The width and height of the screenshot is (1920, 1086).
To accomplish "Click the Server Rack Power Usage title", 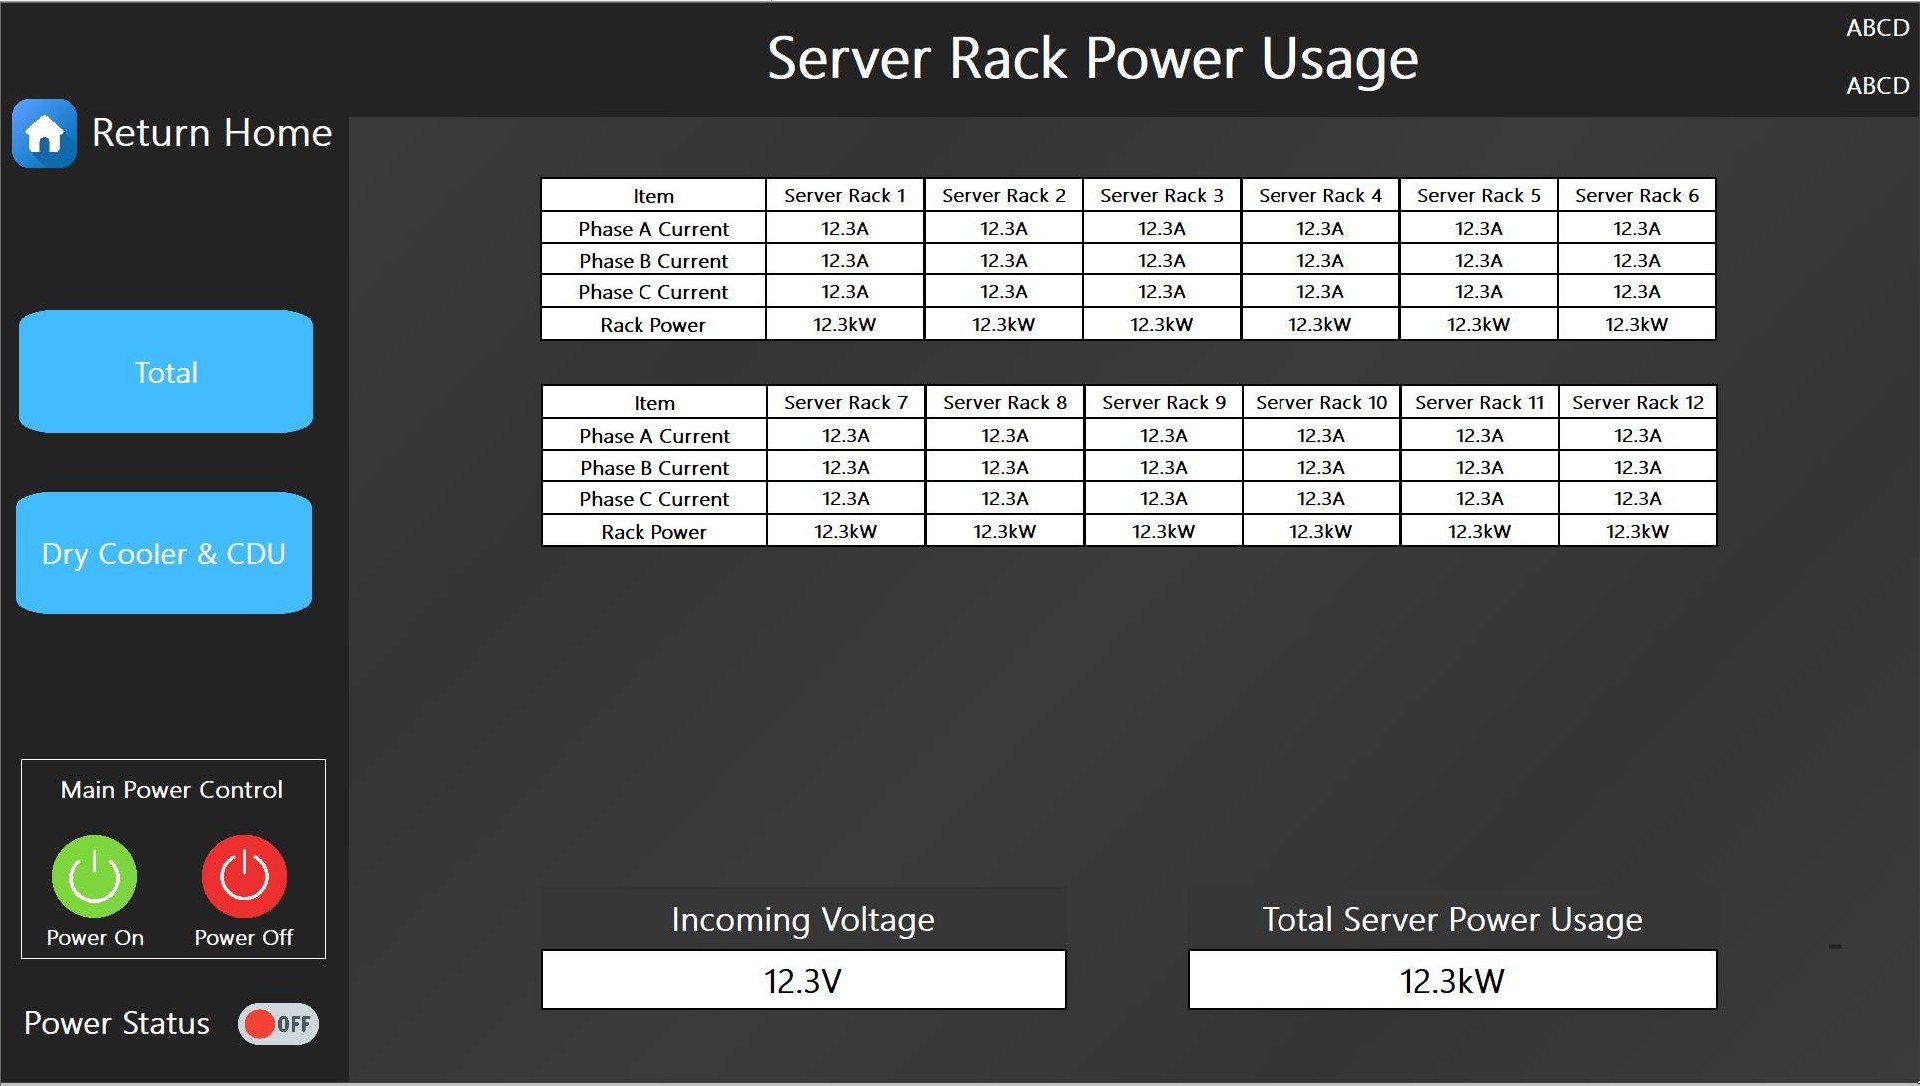I will pos(1093,58).
